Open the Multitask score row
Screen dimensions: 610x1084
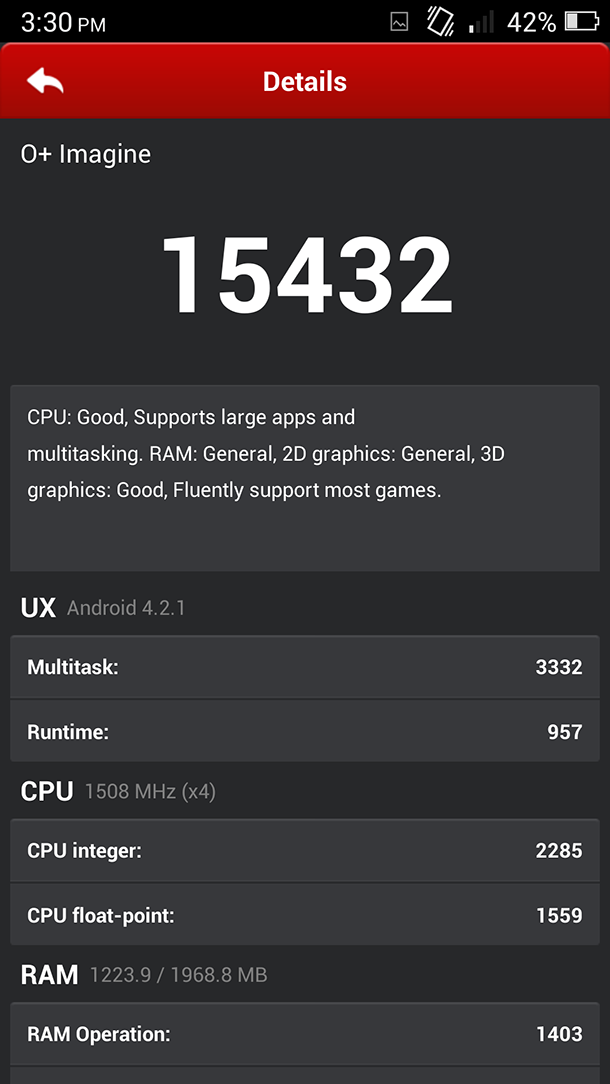(x=305, y=667)
